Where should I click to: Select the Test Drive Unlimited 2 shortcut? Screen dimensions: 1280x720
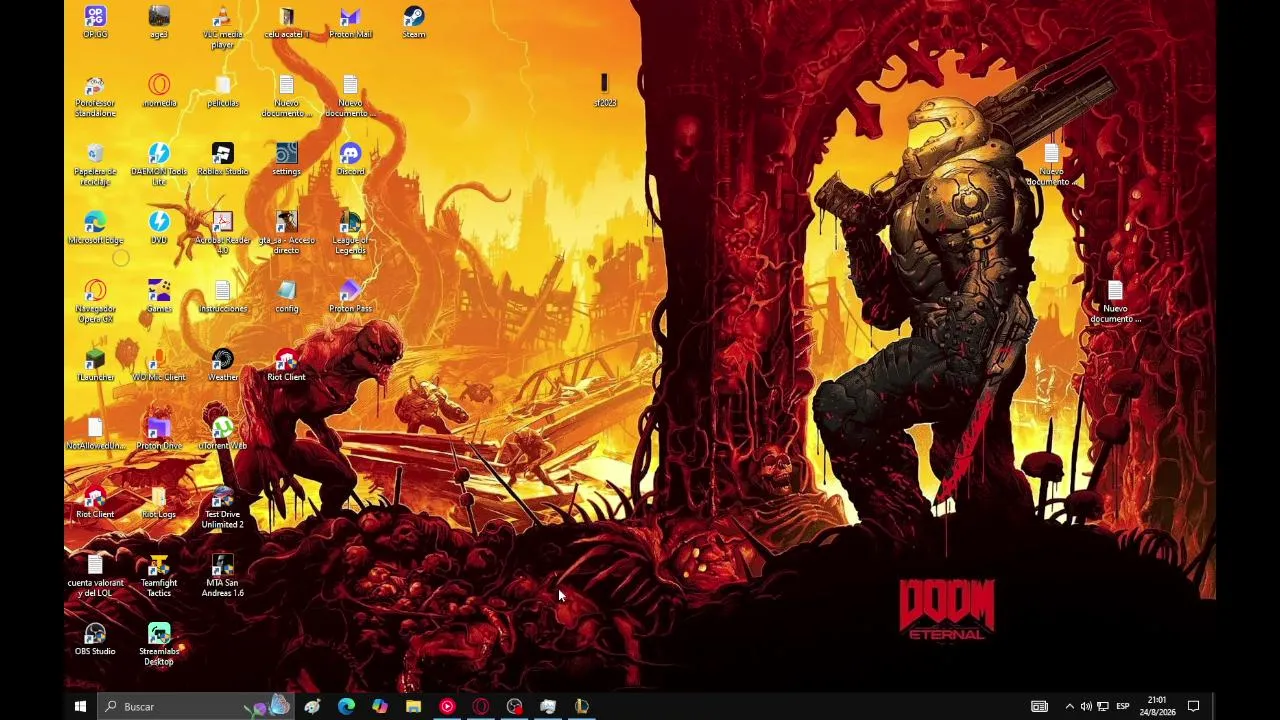pyautogui.click(x=222, y=507)
